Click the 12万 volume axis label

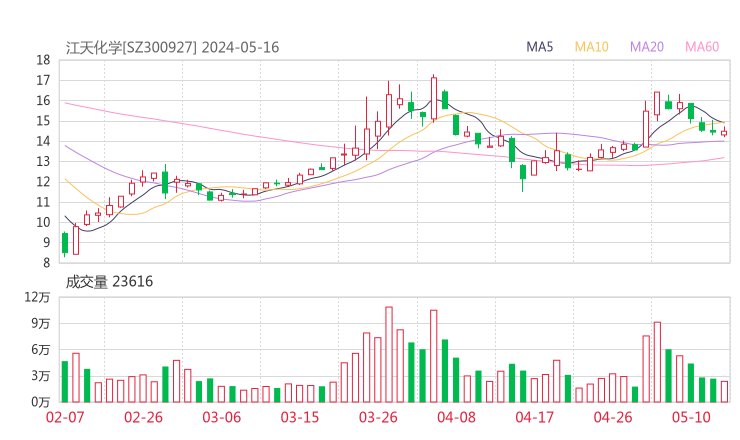(37, 297)
